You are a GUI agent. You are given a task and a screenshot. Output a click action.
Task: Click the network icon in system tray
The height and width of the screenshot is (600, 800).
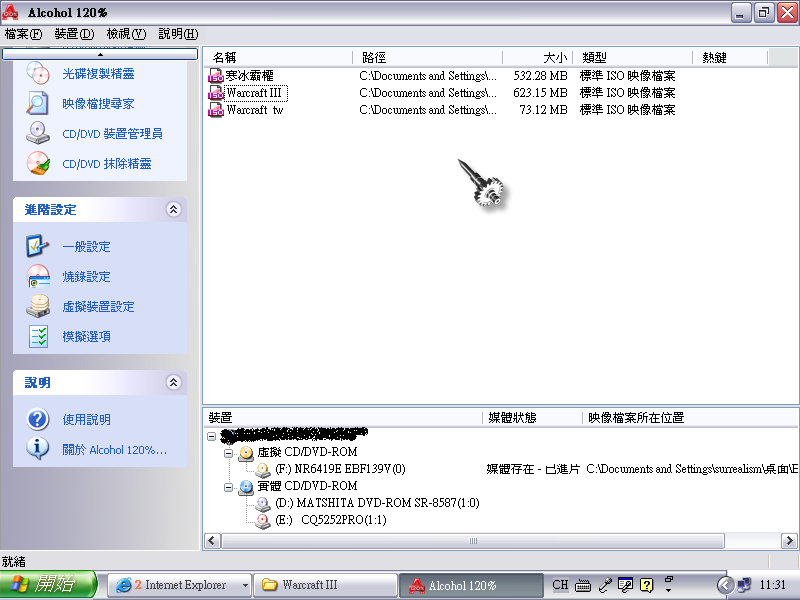coord(744,585)
